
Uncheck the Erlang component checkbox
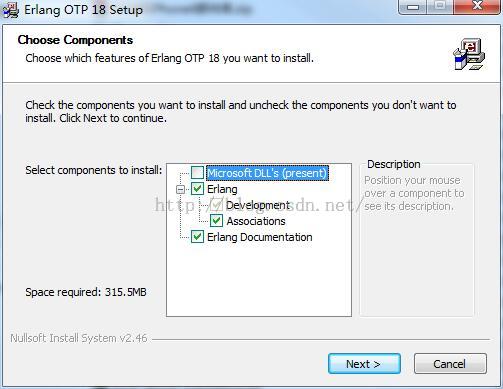click(197, 189)
